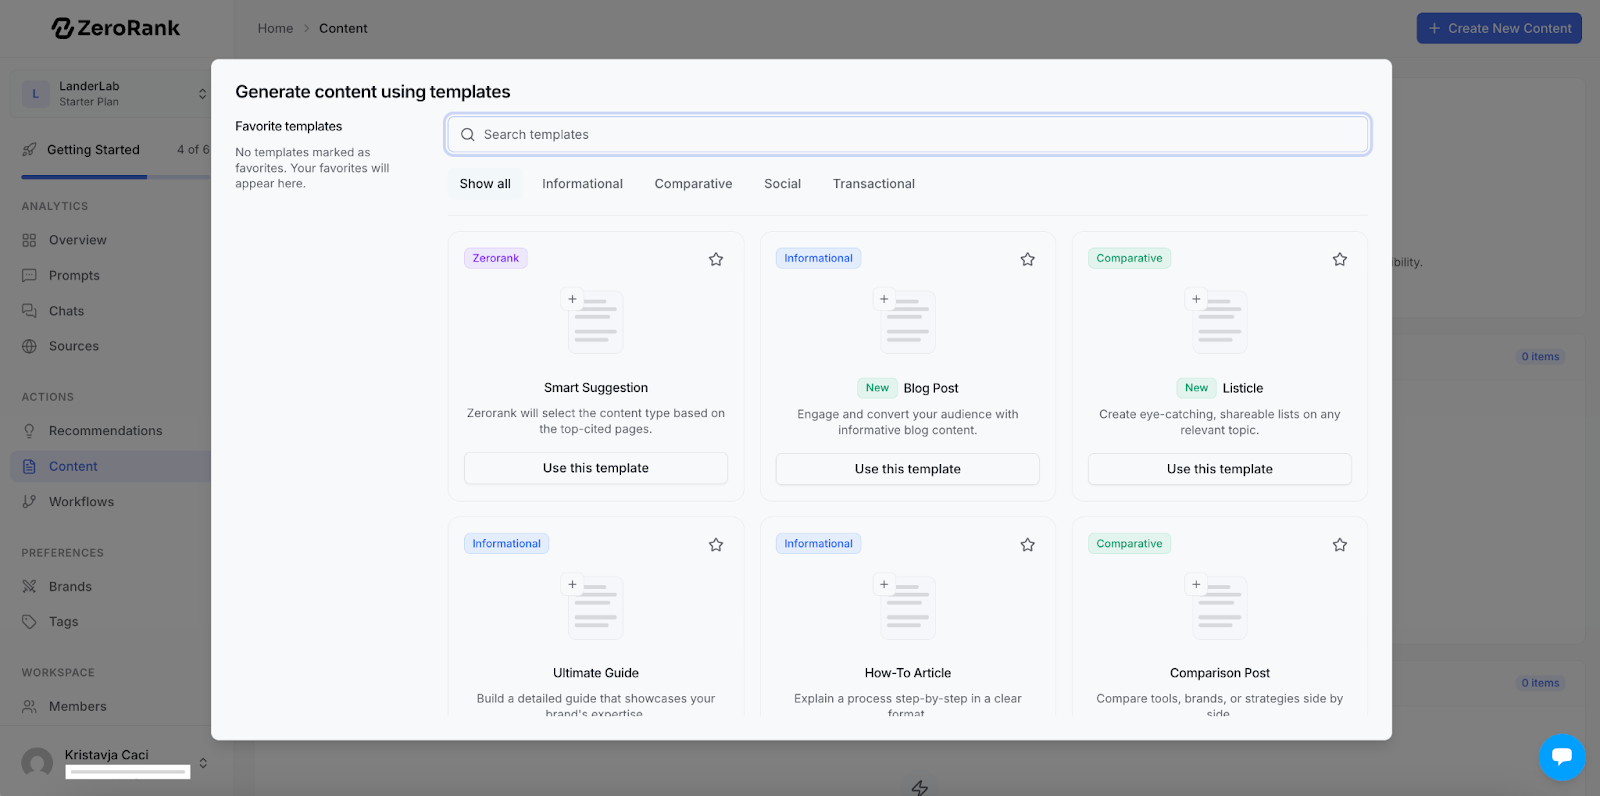Click the New badge beside Listicle

coord(1196,388)
